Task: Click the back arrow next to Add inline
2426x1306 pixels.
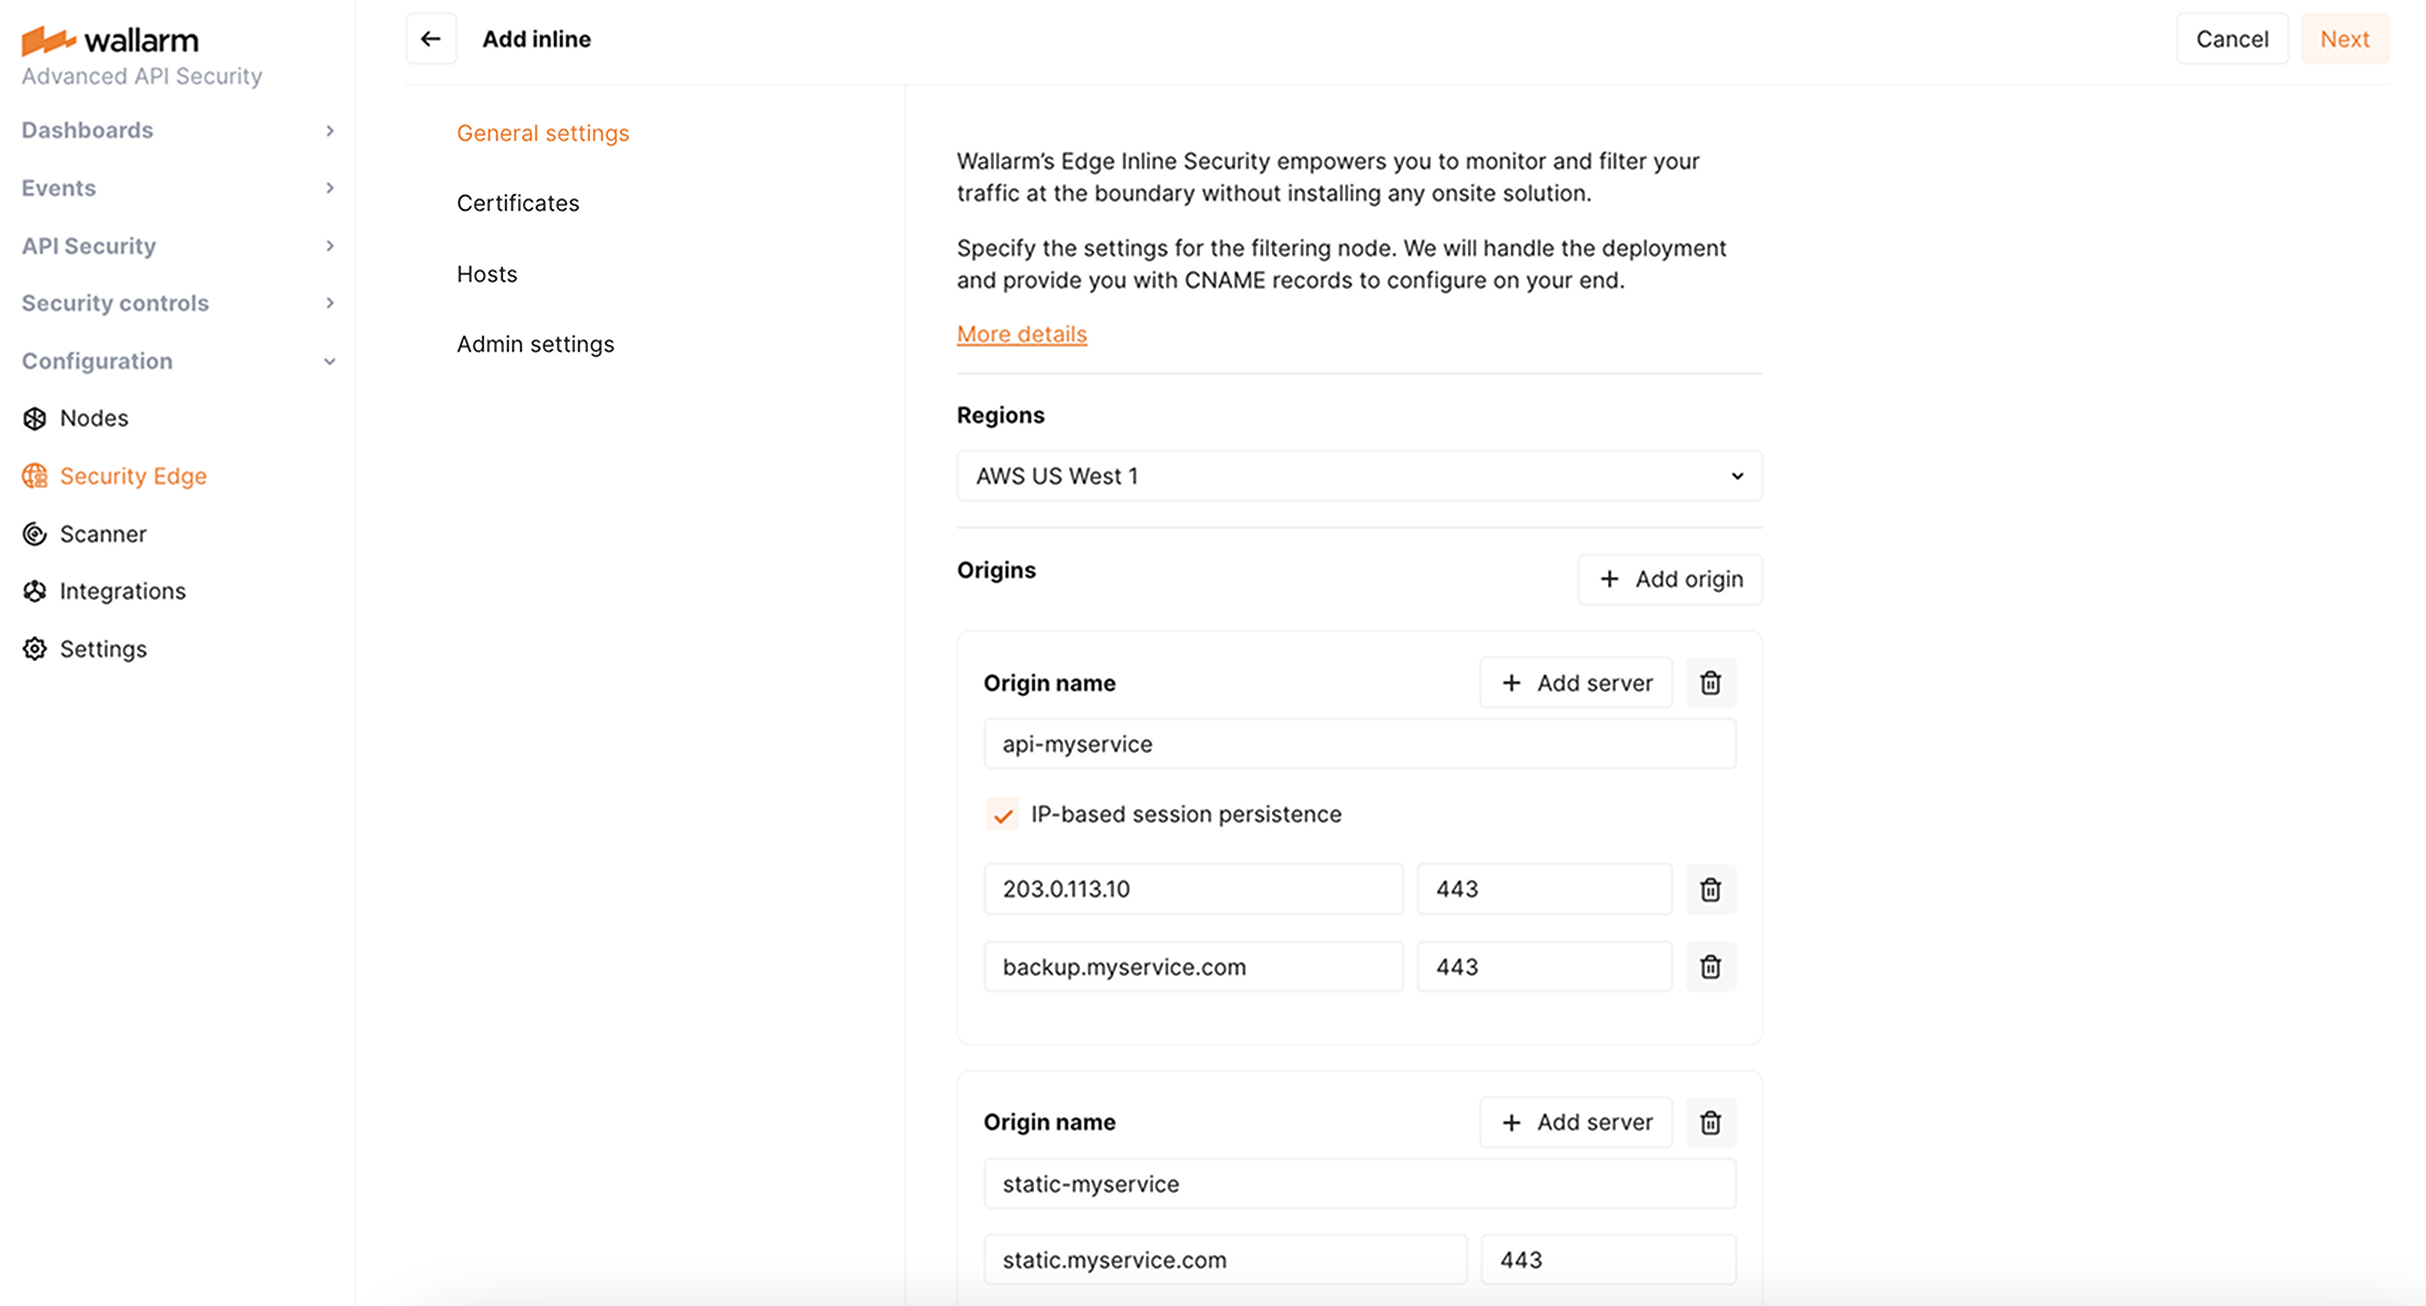Action: coord(431,39)
